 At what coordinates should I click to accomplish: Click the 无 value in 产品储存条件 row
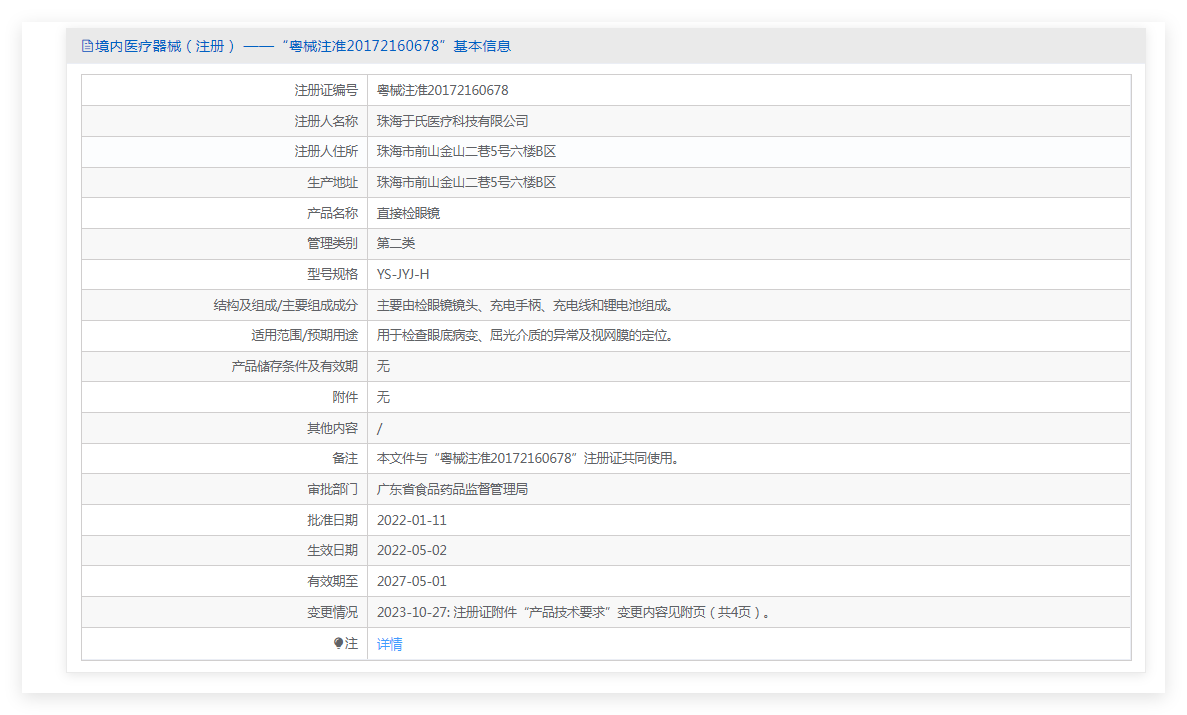point(384,367)
